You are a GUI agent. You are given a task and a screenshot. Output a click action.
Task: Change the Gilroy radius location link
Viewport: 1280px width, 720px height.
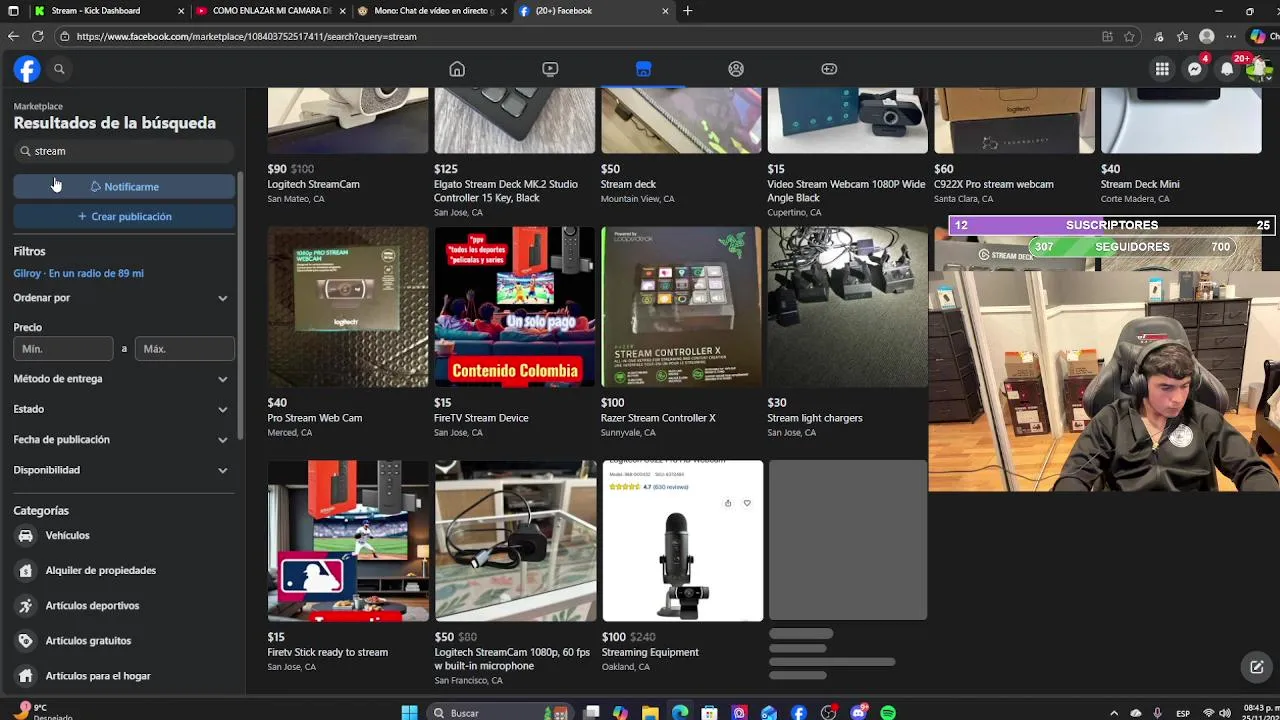coord(78,273)
